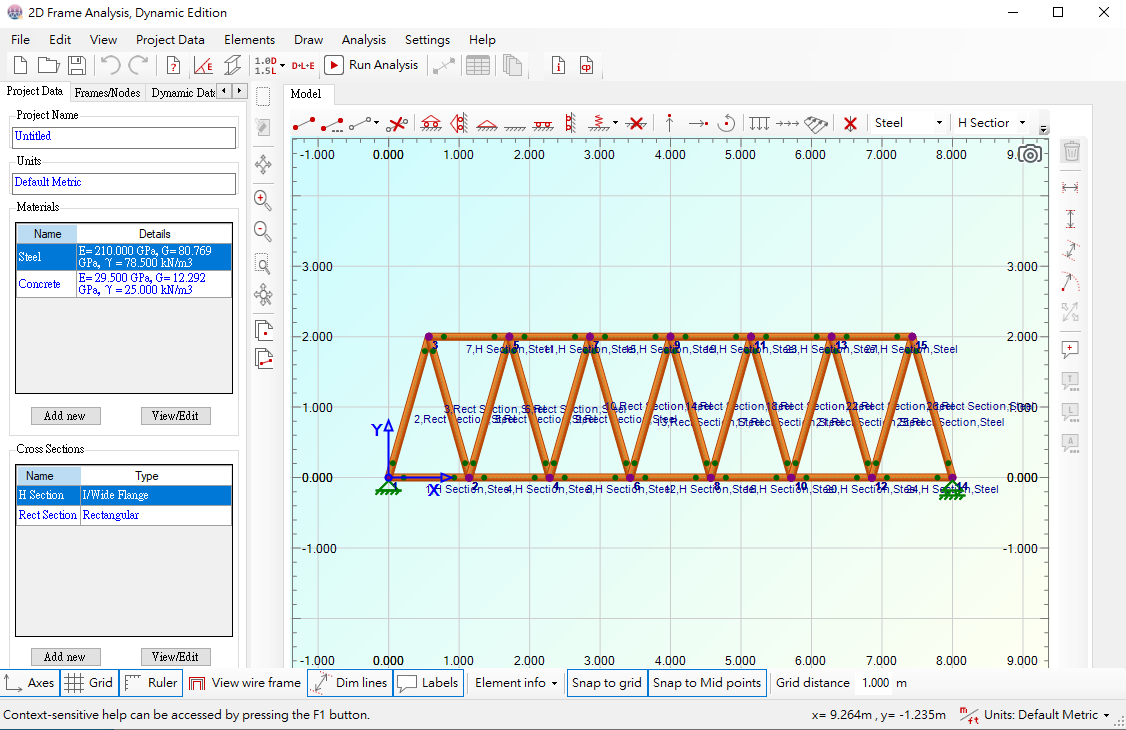This screenshot has width=1126, height=730.
Task: Click Add new under Materials
Action: pyautogui.click(x=65, y=416)
